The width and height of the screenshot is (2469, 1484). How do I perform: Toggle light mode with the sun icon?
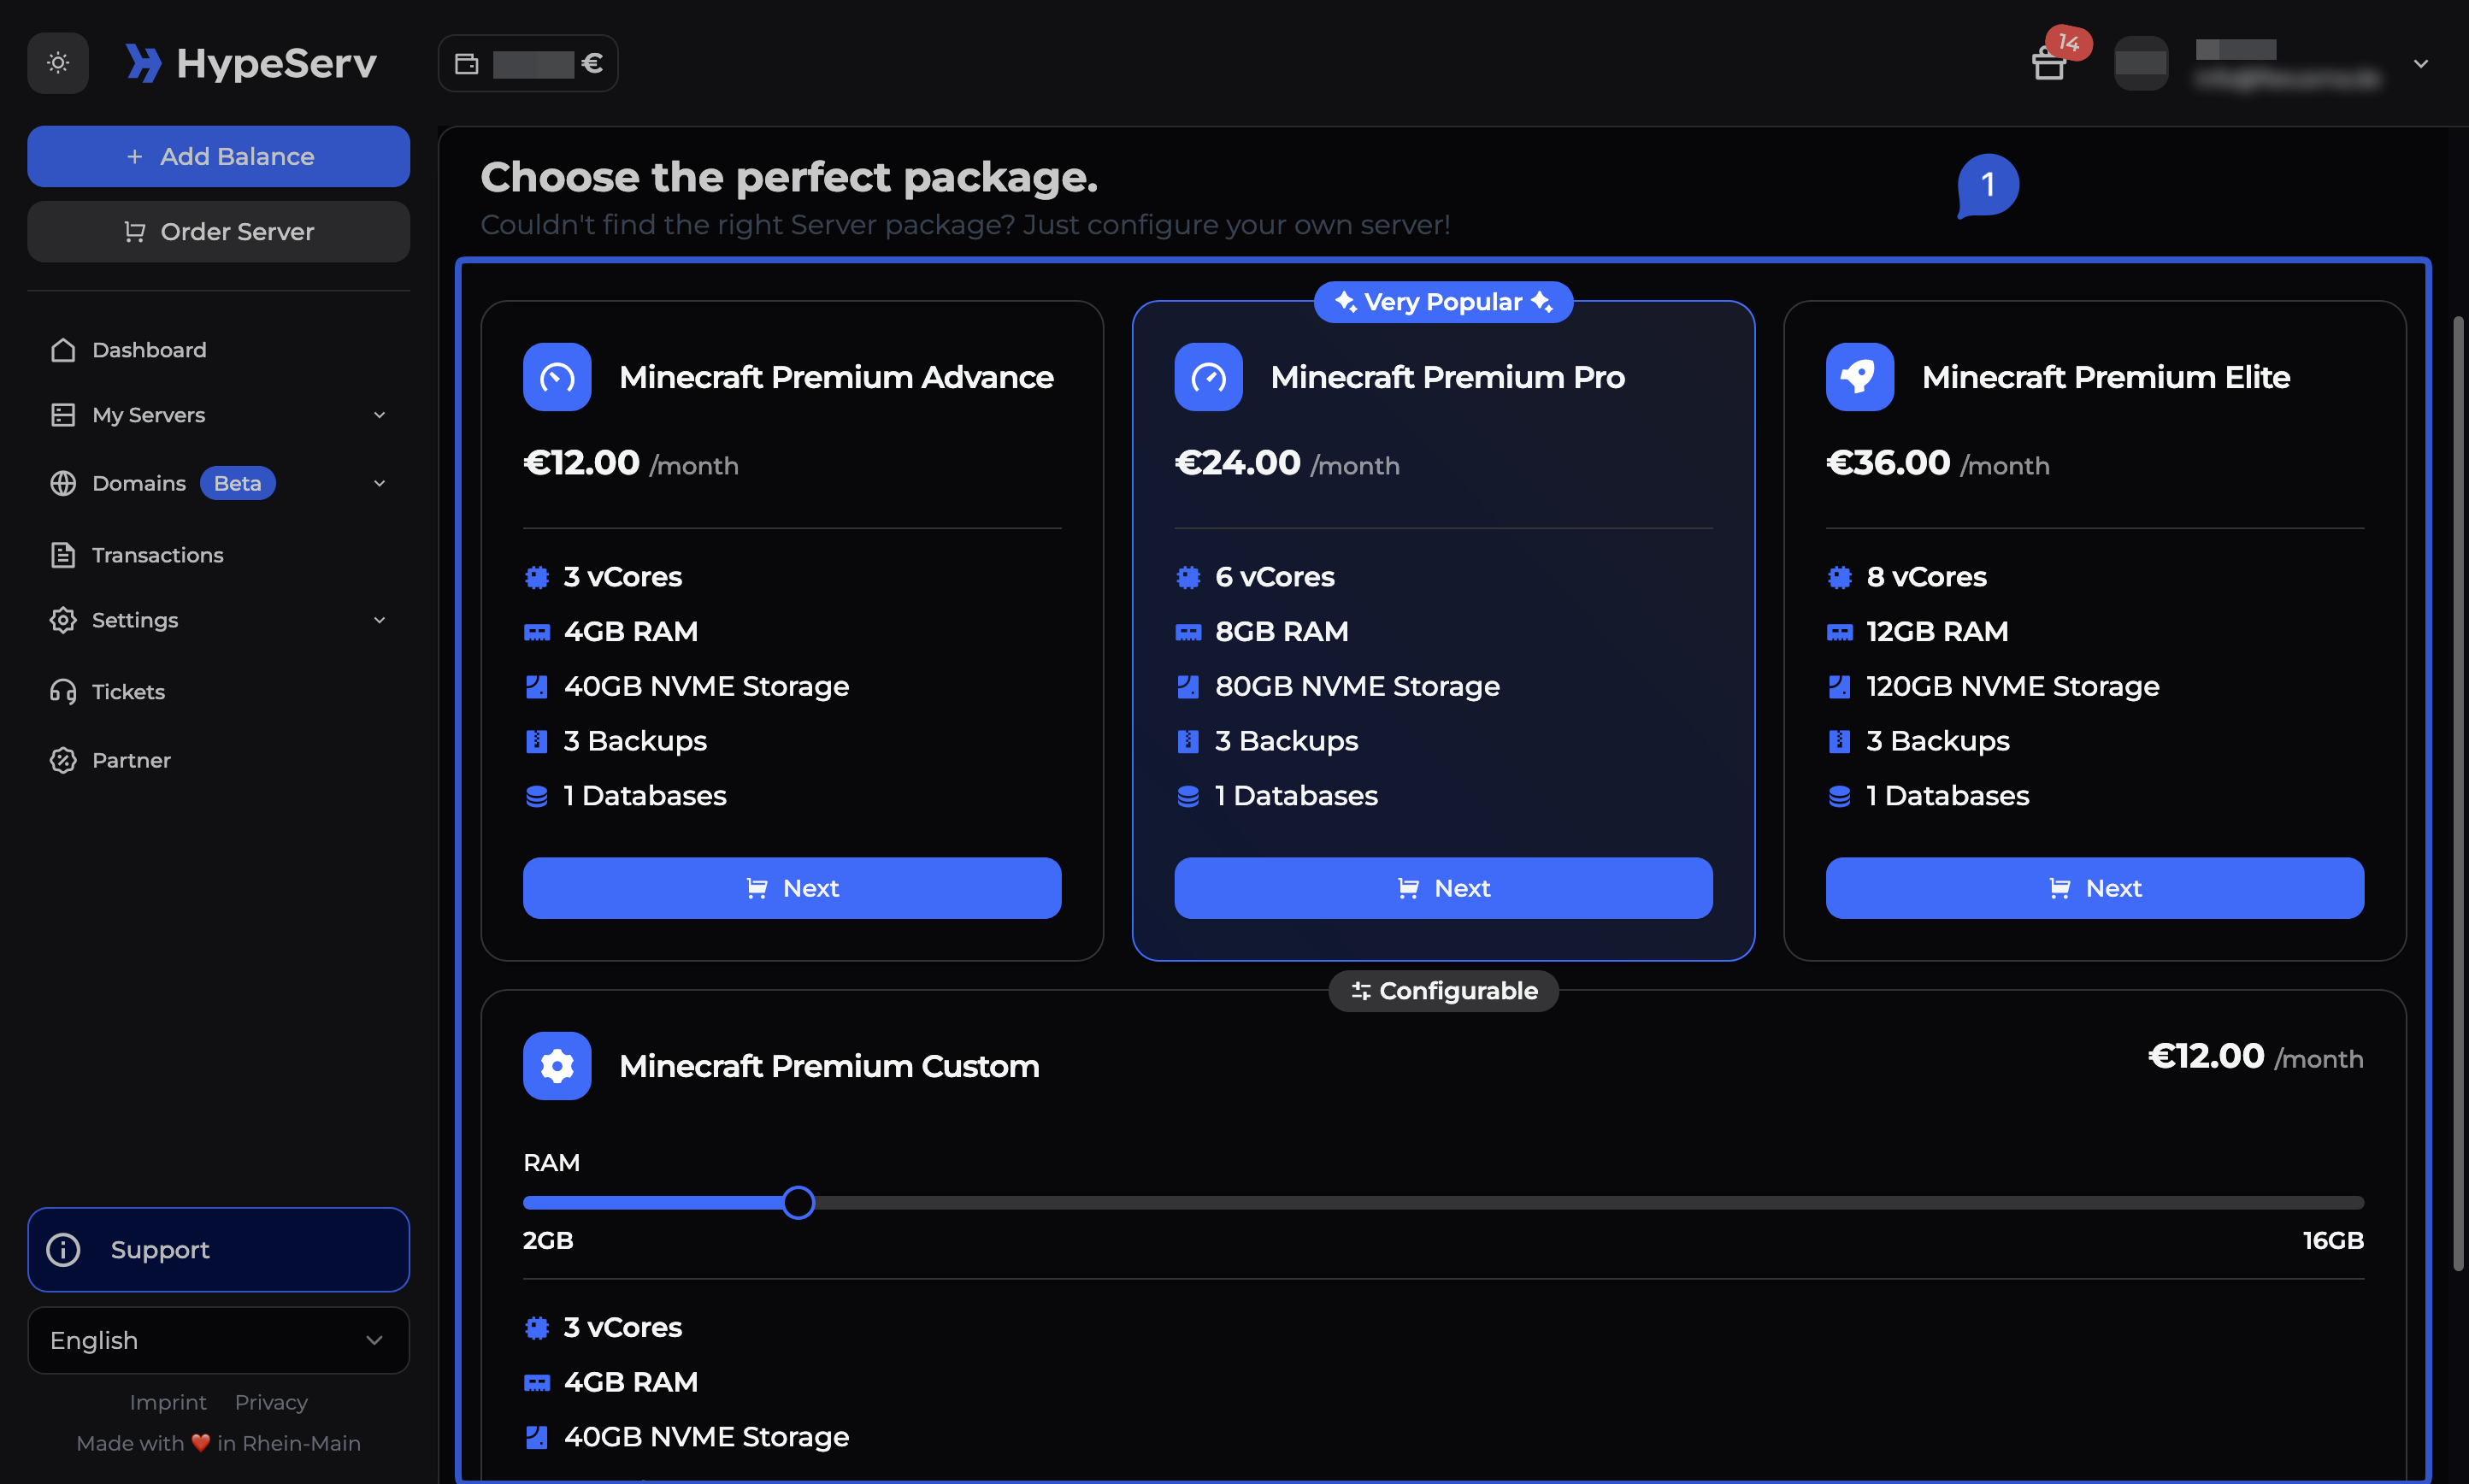tap(57, 63)
